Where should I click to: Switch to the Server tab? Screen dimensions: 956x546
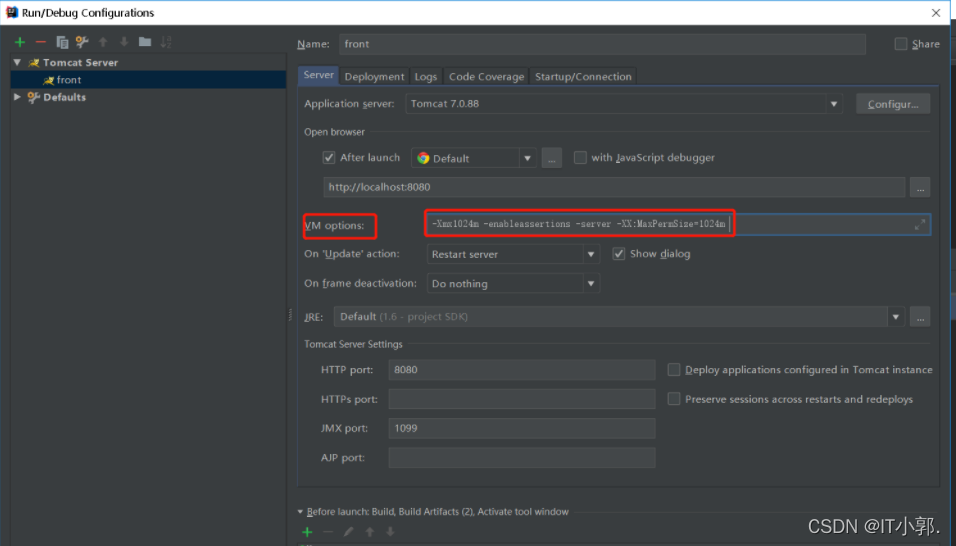tap(318, 75)
